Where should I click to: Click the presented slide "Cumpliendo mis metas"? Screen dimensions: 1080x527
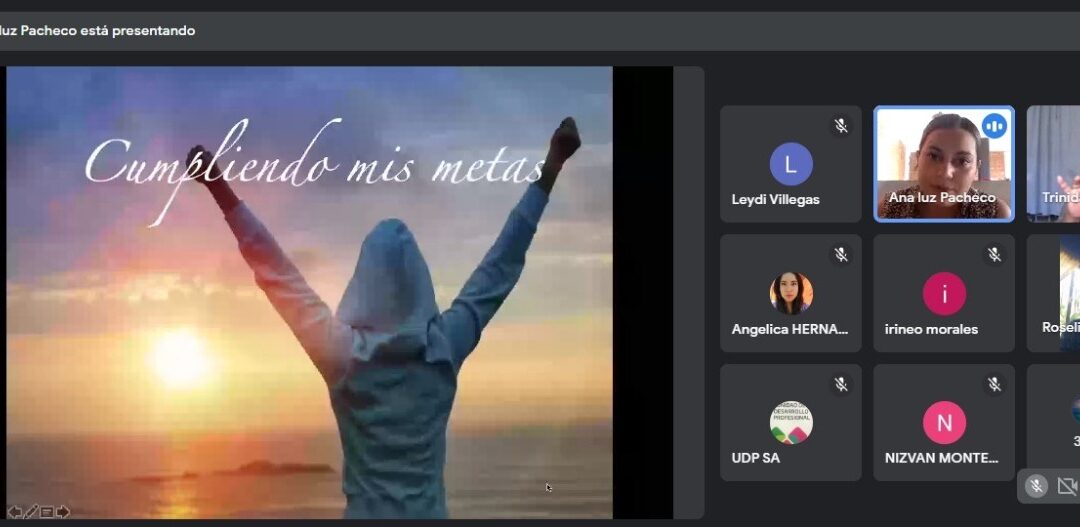[309, 292]
